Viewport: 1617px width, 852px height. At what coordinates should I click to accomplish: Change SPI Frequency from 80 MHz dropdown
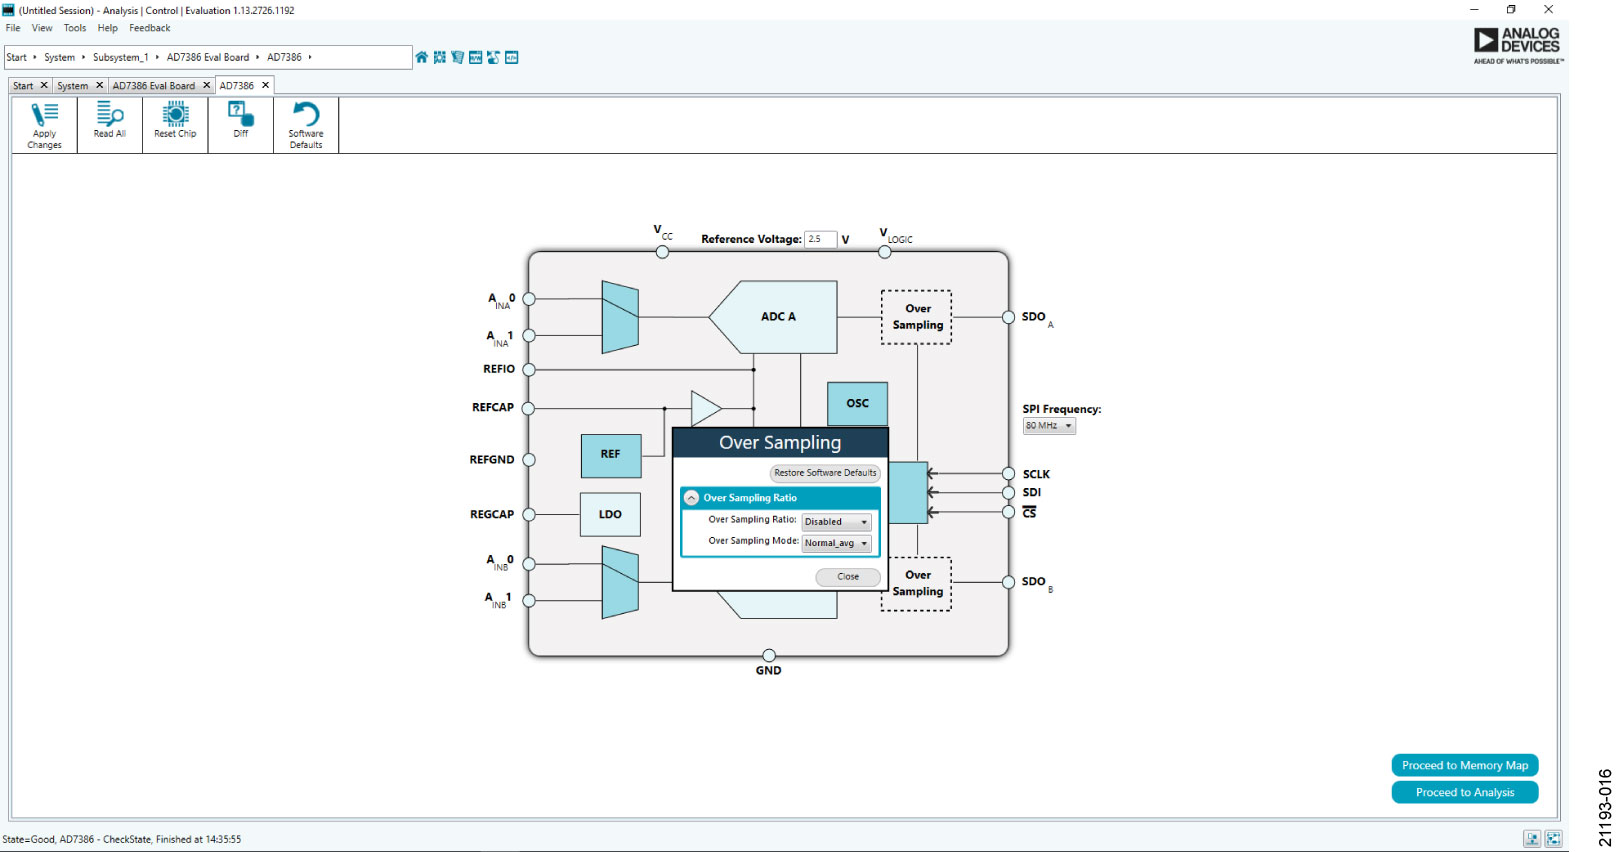click(x=1048, y=426)
